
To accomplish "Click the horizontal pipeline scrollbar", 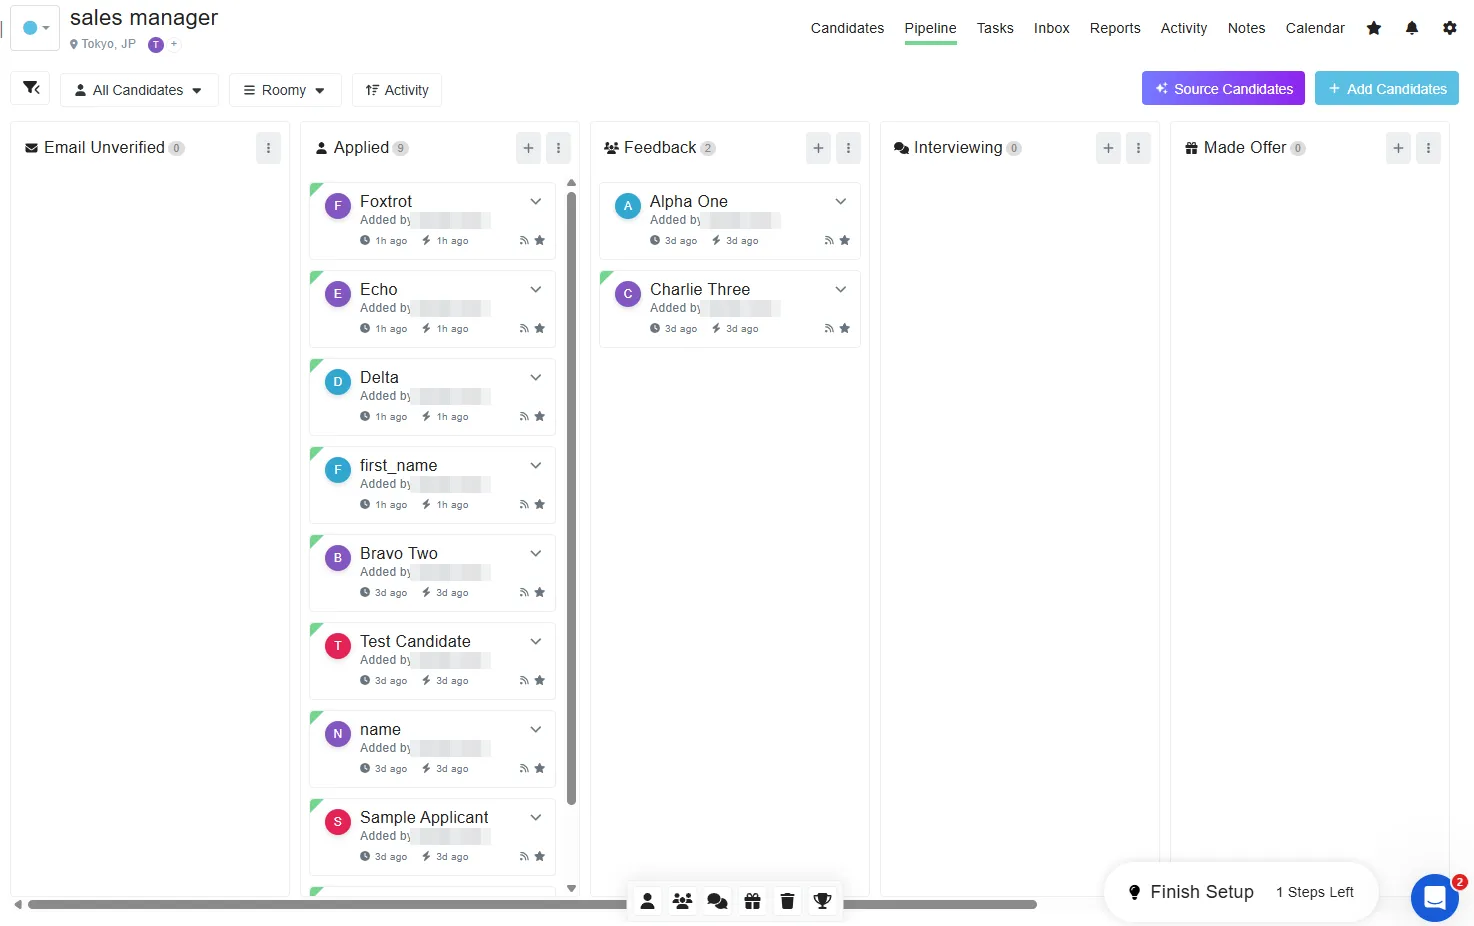I will (x=532, y=904).
